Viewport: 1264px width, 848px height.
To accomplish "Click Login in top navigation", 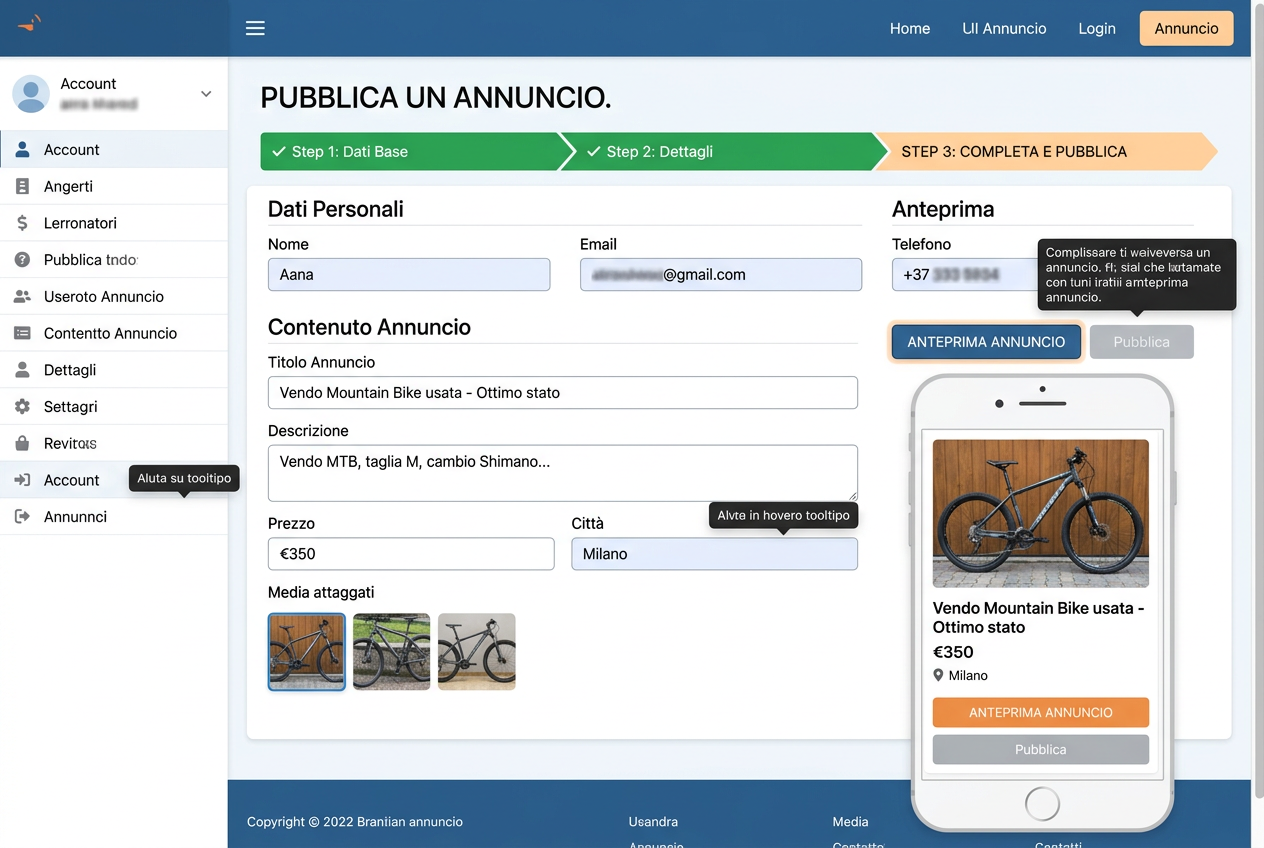I will click(1097, 28).
